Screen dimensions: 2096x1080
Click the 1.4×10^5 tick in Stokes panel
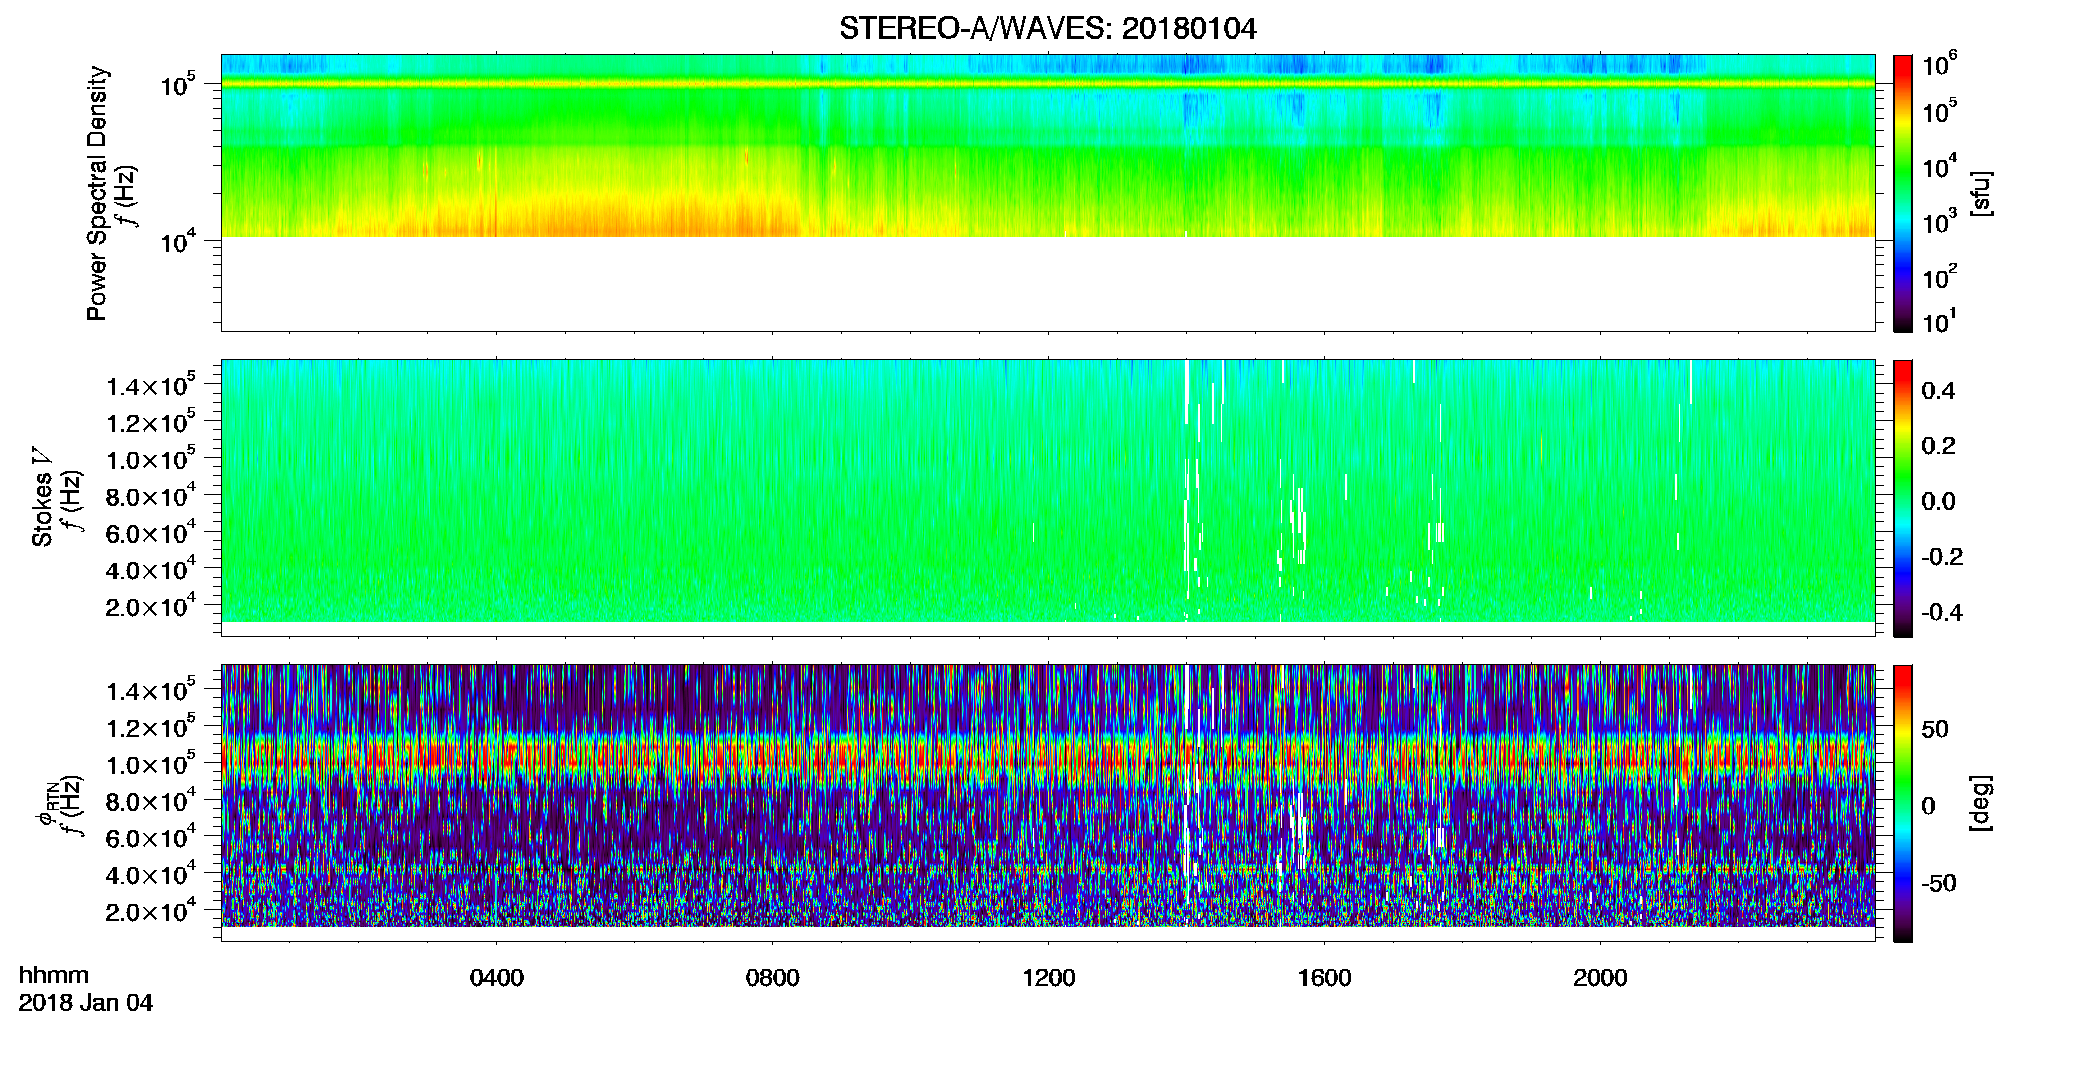point(151,385)
